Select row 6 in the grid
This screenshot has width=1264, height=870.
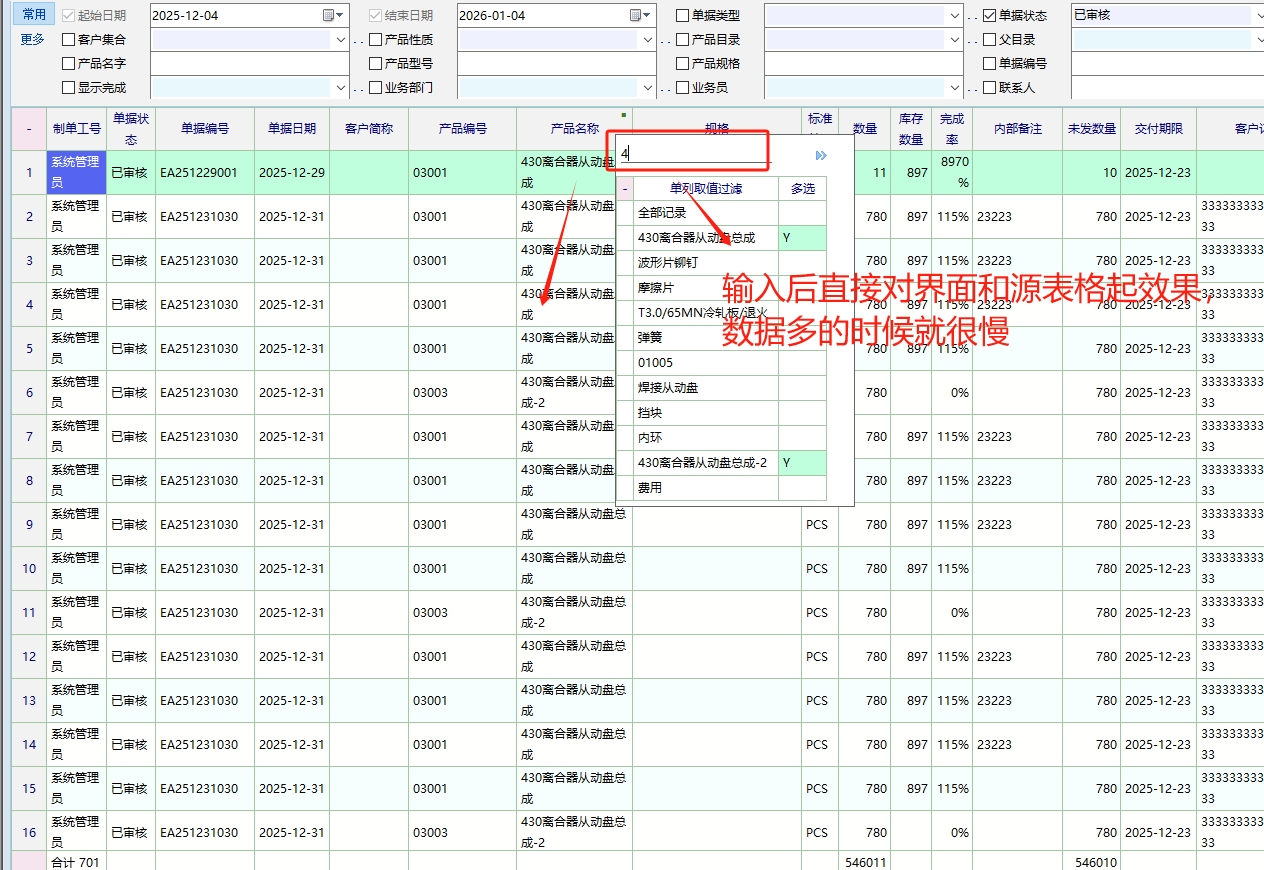[29, 393]
